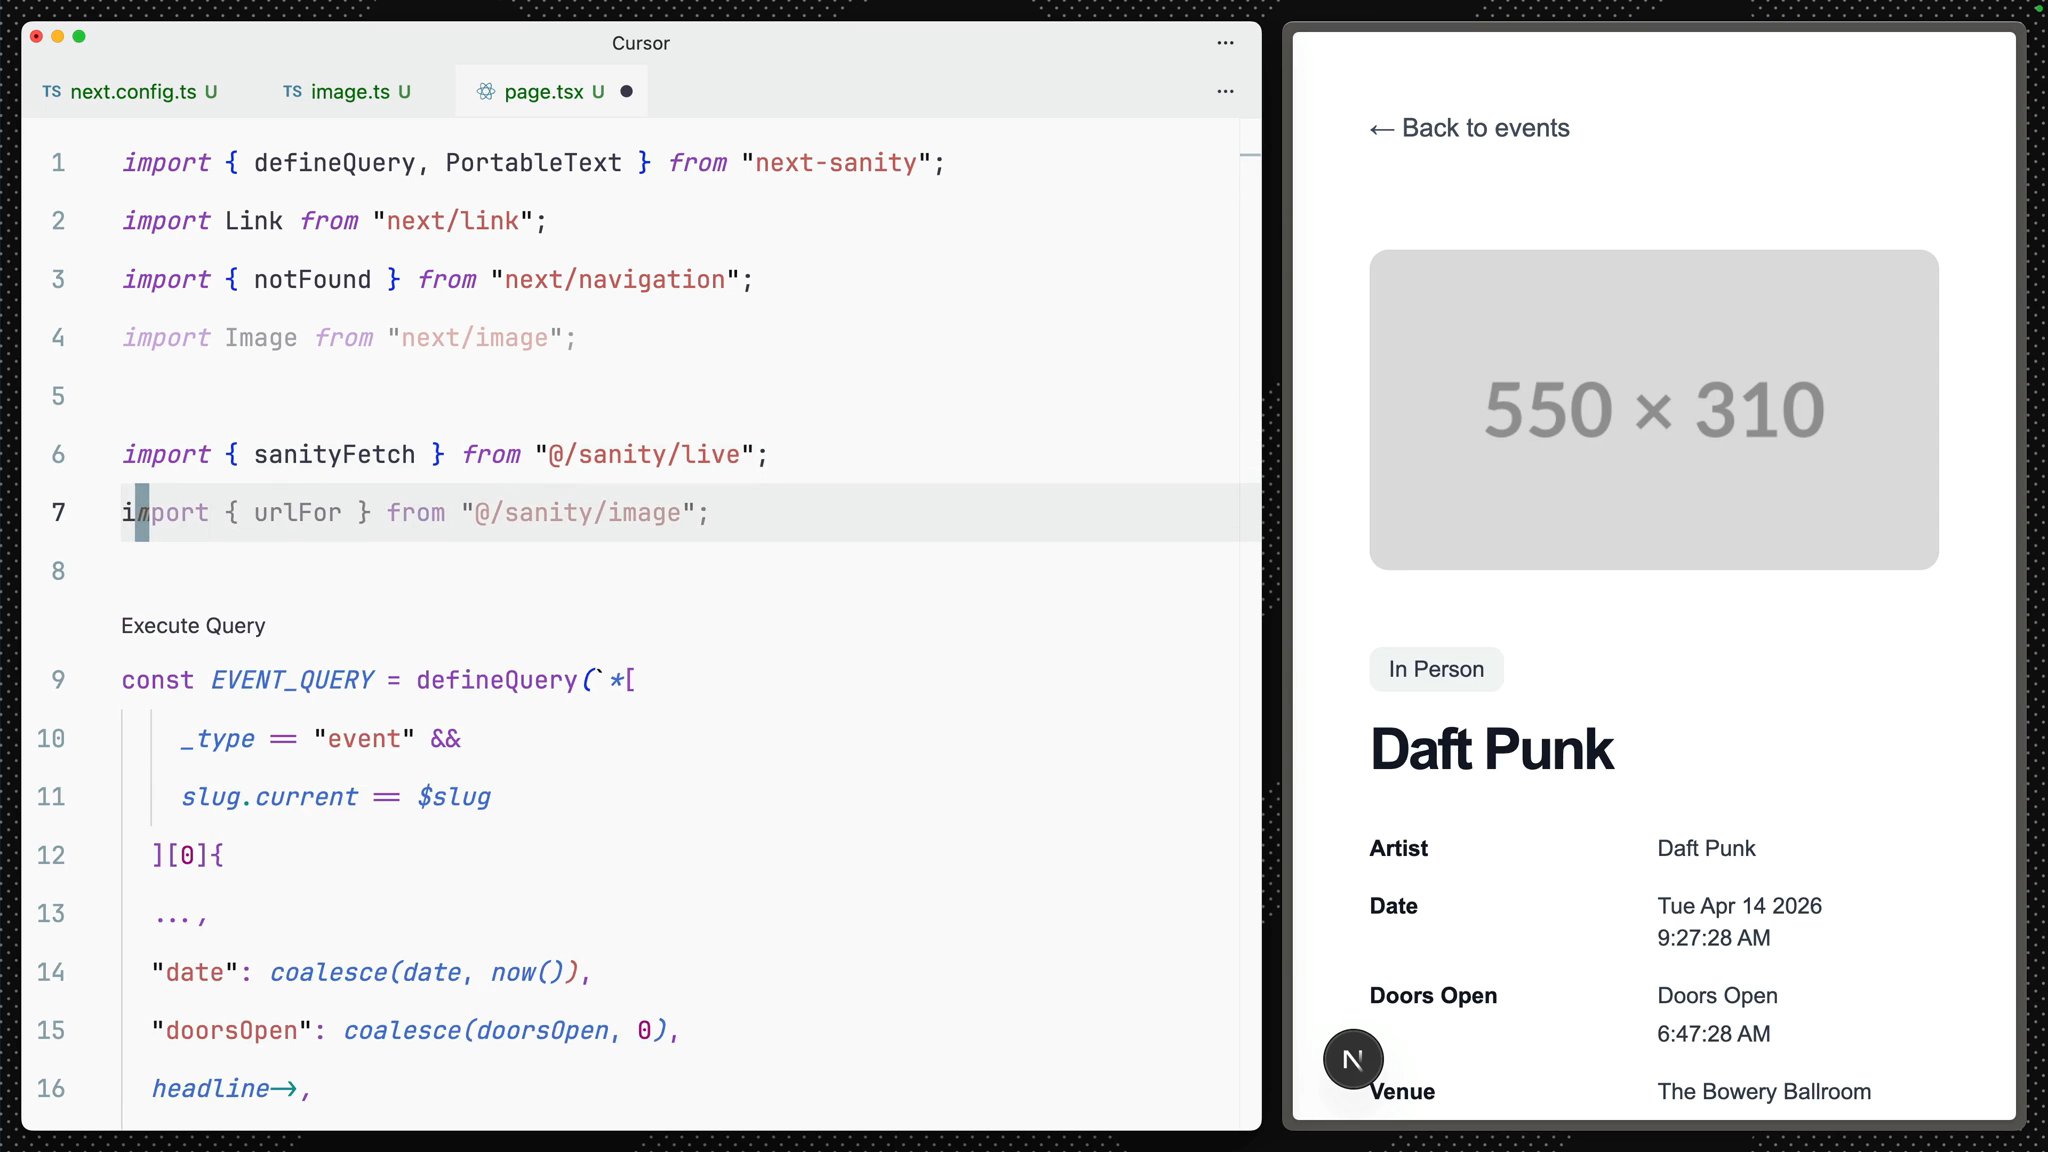Select the page.tsx tab

click(x=551, y=92)
